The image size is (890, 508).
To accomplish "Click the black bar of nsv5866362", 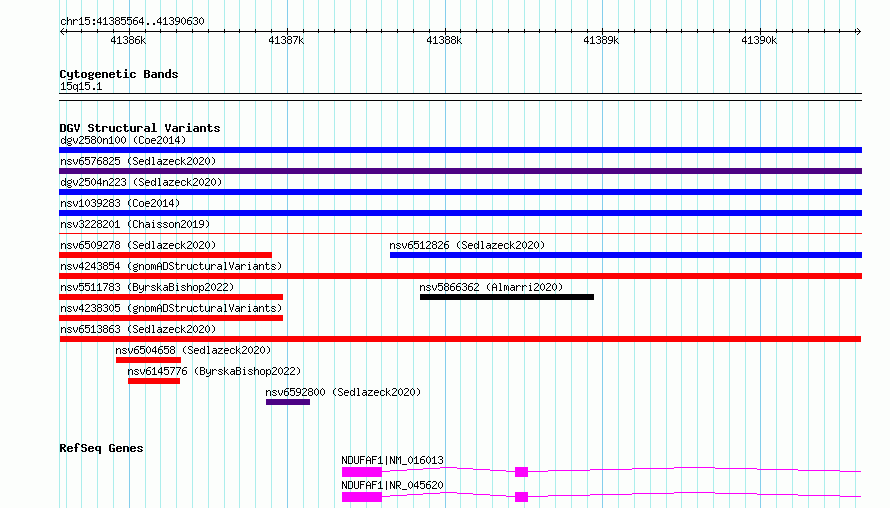I will click(507, 297).
